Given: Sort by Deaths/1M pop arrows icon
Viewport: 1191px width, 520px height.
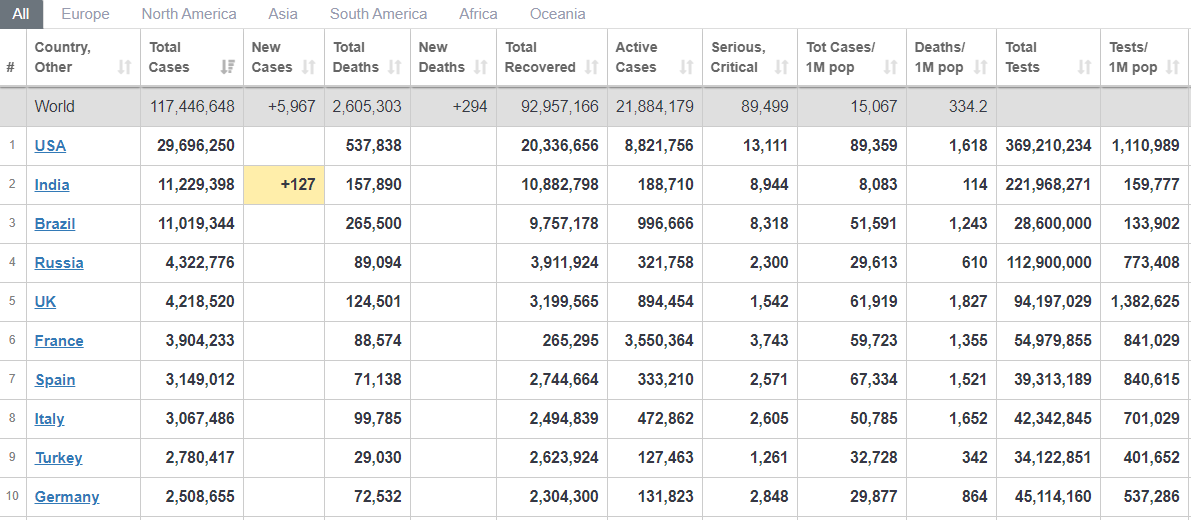Looking at the screenshot, I should (981, 68).
